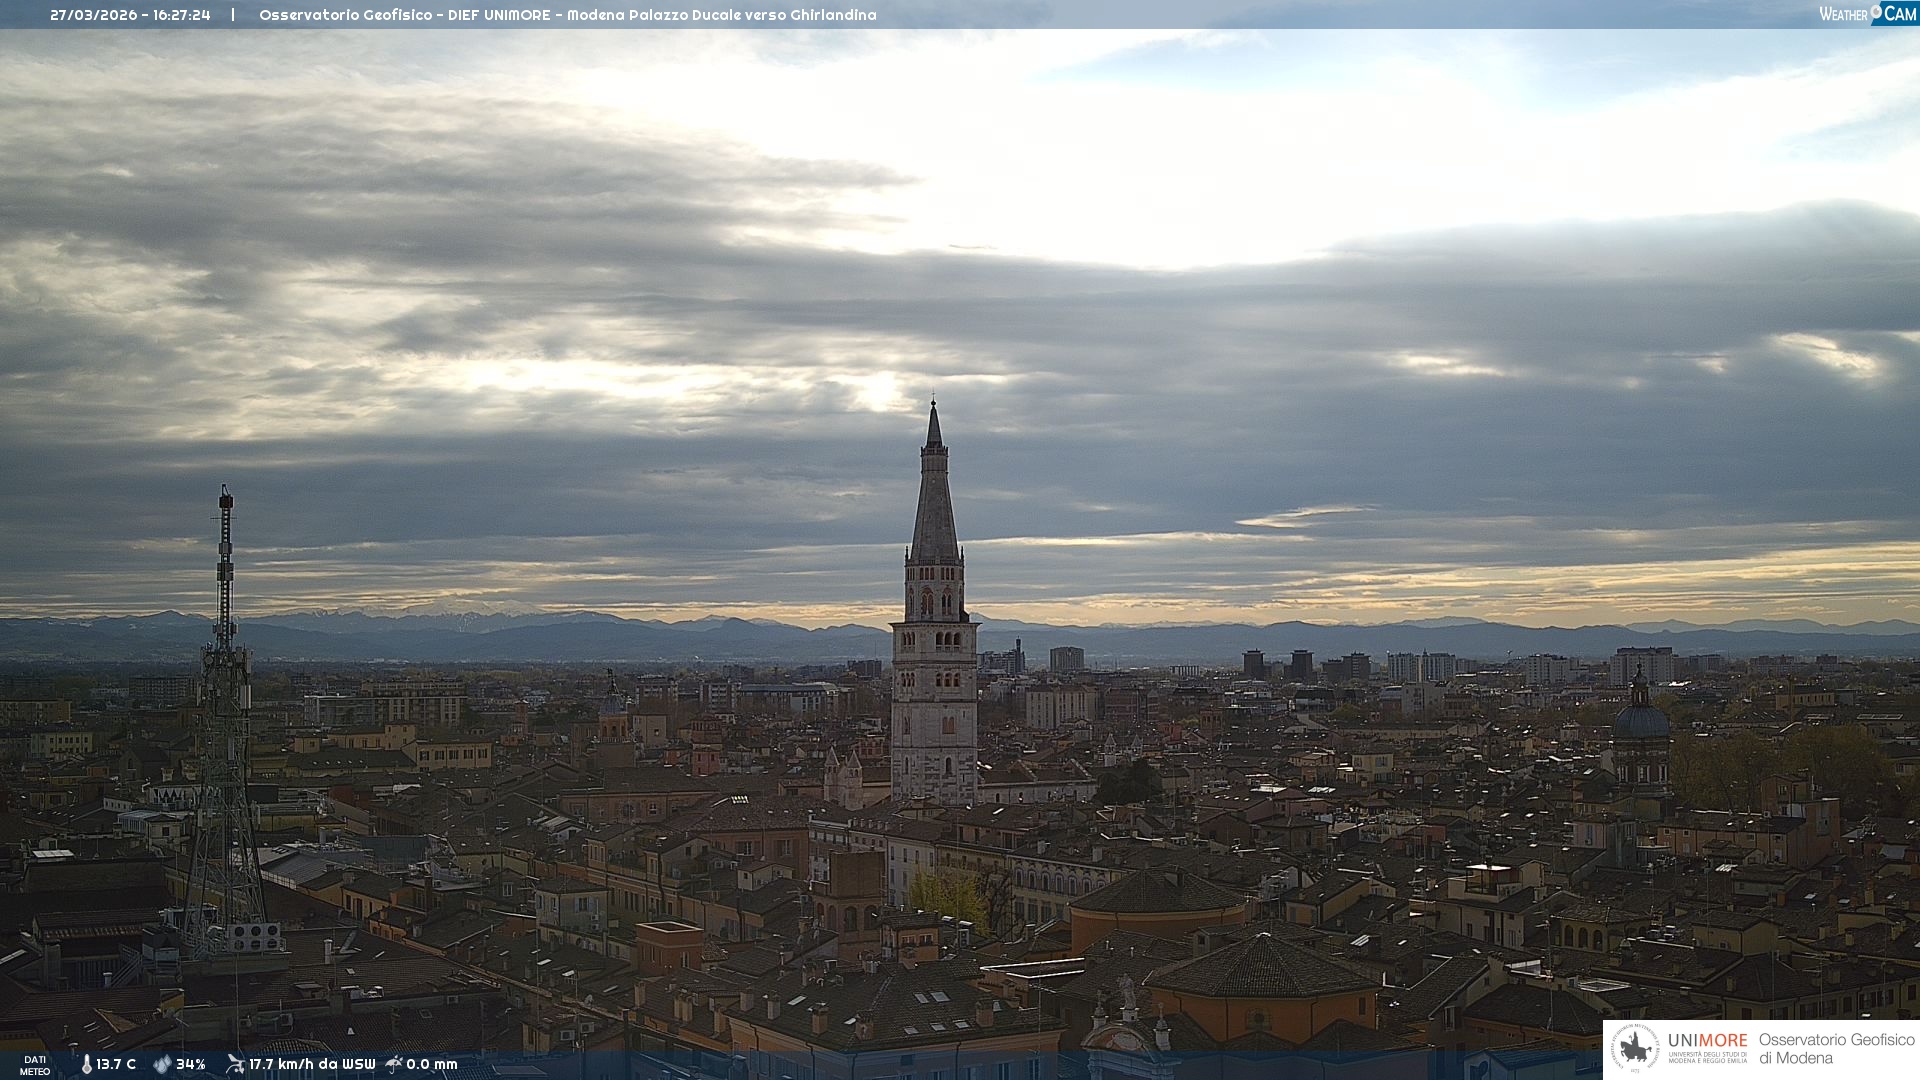1920x1080 pixels.
Task: Click the rain umbrella precipitation icon
Action: [x=394, y=1064]
